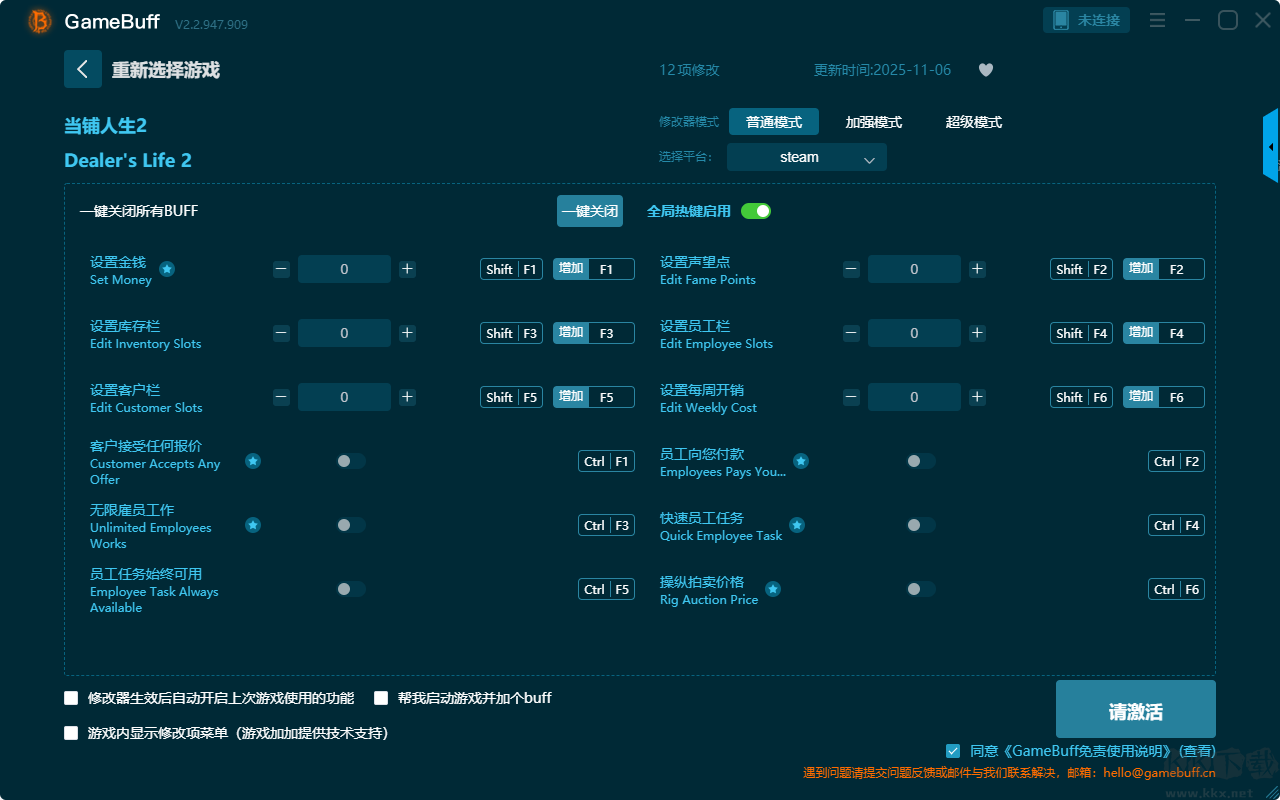Click minus button for Edit Fame Points

(851, 269)
